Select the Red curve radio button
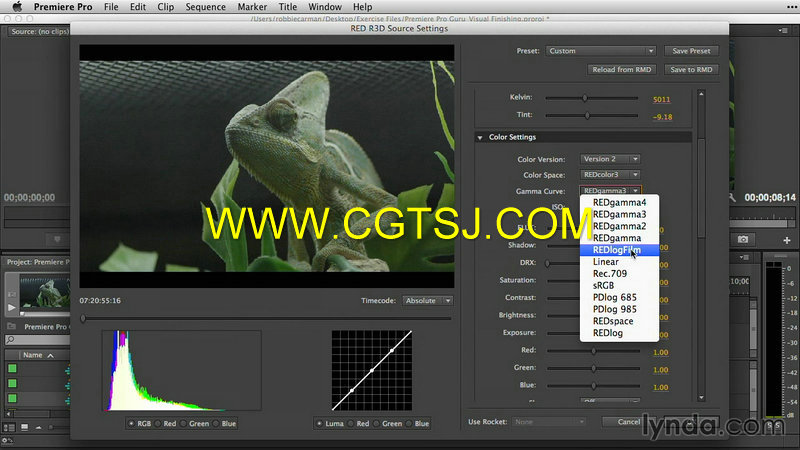Viewport: 800px width, 450px height. (x=352, y=423)
